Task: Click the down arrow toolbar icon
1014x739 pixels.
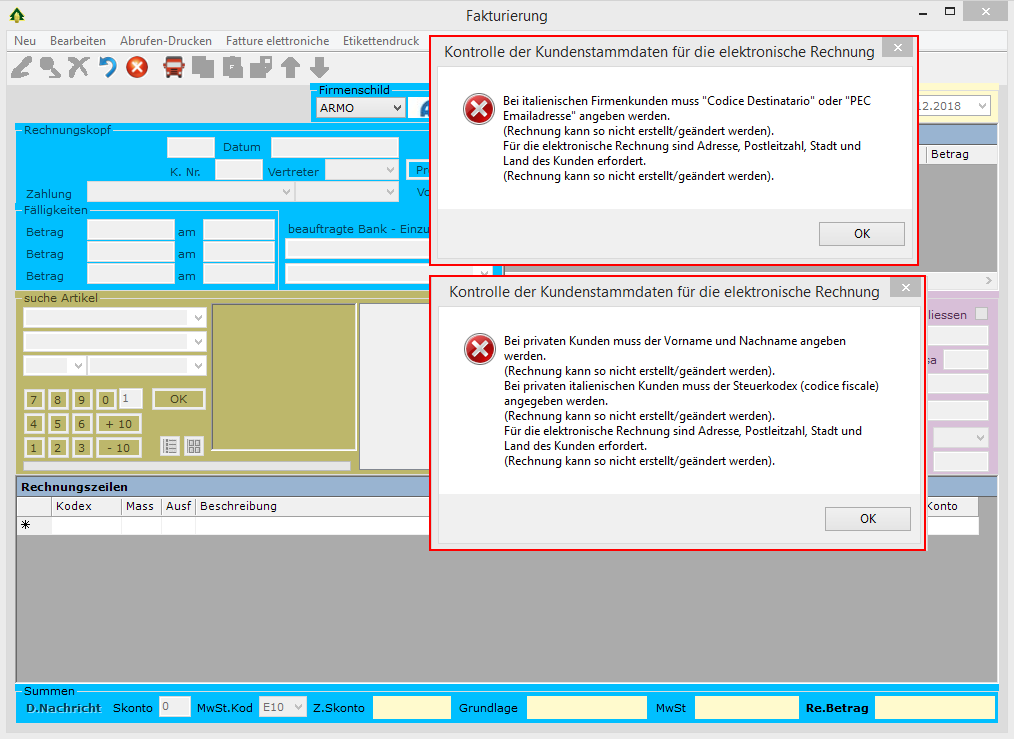Action: (x=319, y=67)
